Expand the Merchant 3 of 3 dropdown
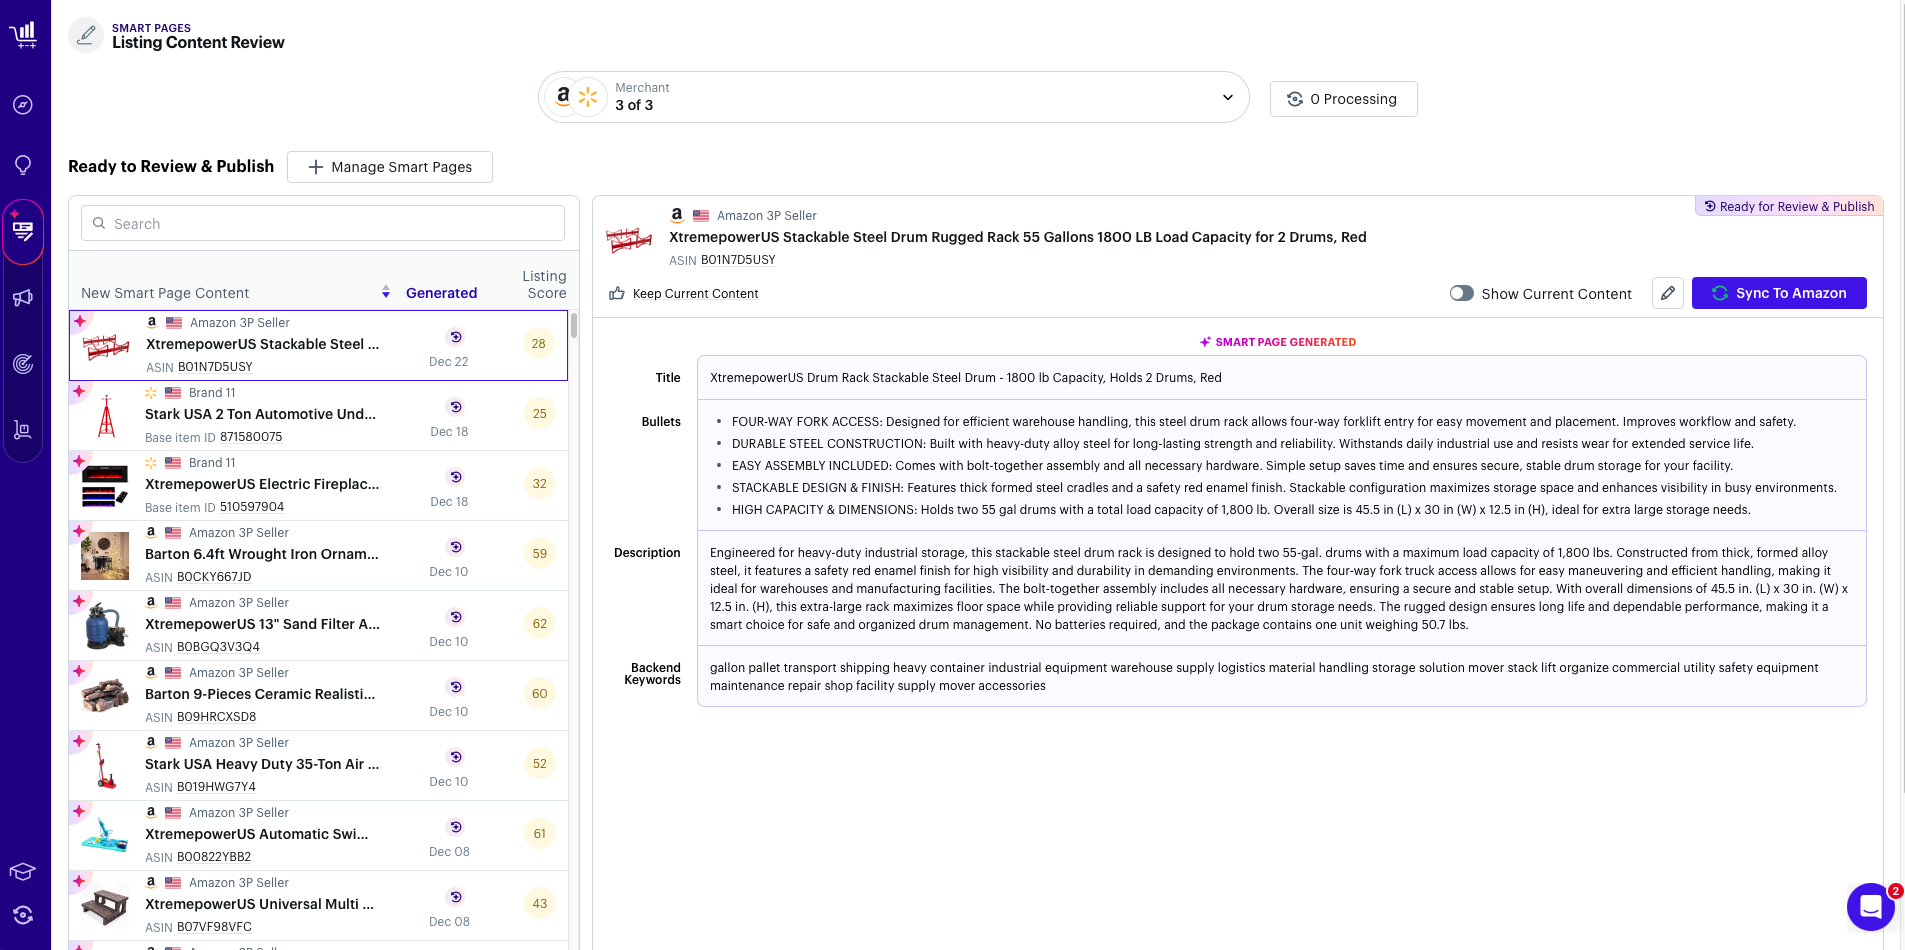Image resolution: width=1905 pixels, height=950 pixels. tap(894, 97)
